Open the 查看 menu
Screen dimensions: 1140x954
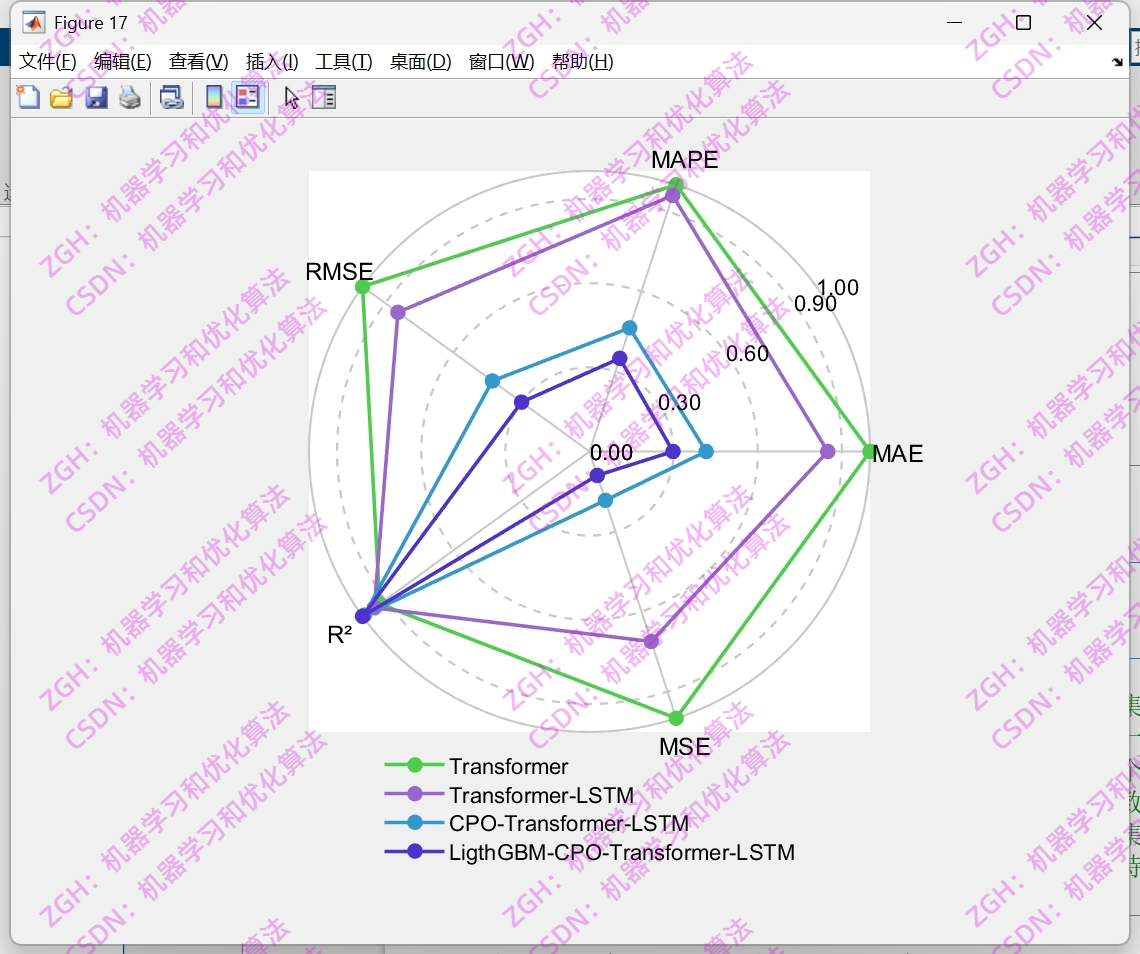pos(197,61)
